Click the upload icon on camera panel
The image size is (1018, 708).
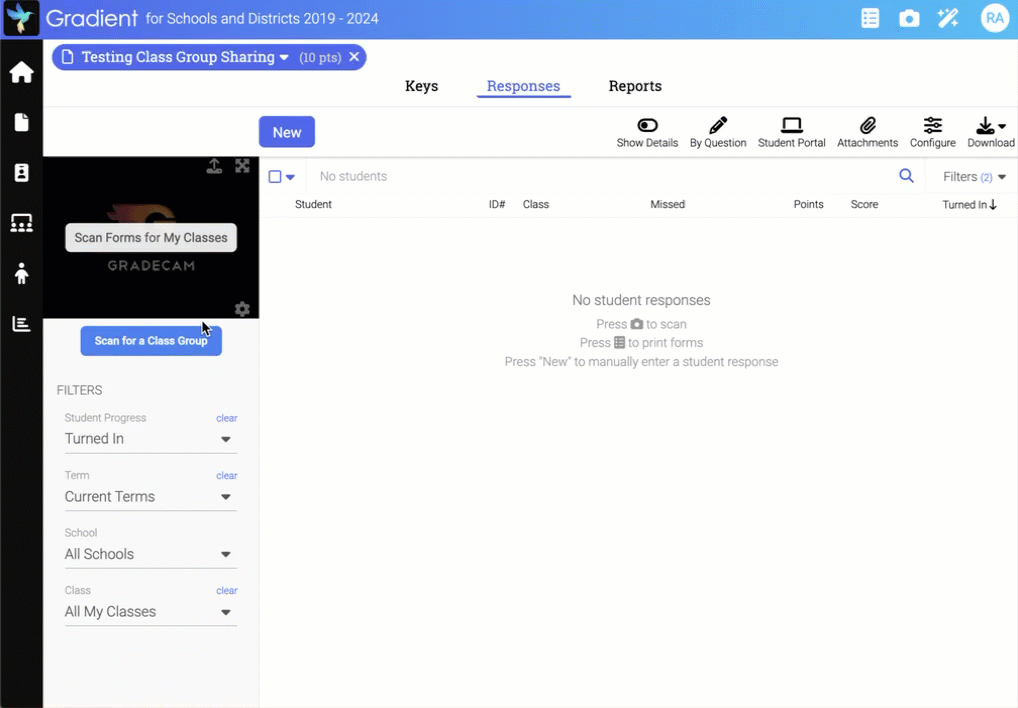[214, 166]
